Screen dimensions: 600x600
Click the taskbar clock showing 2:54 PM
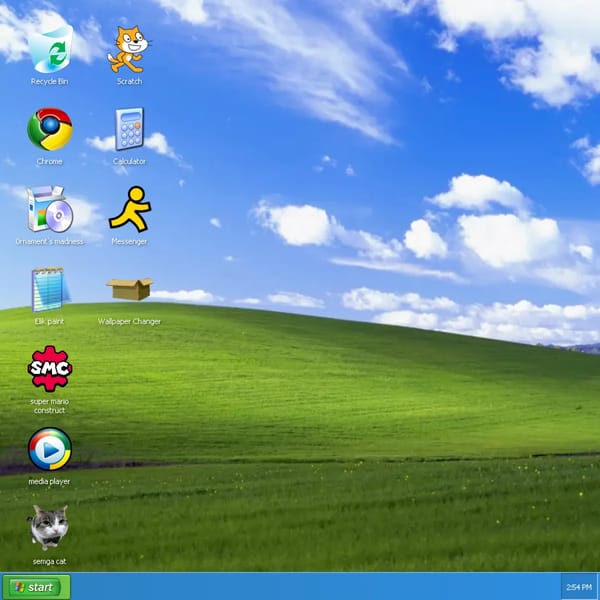coord(579,587)
